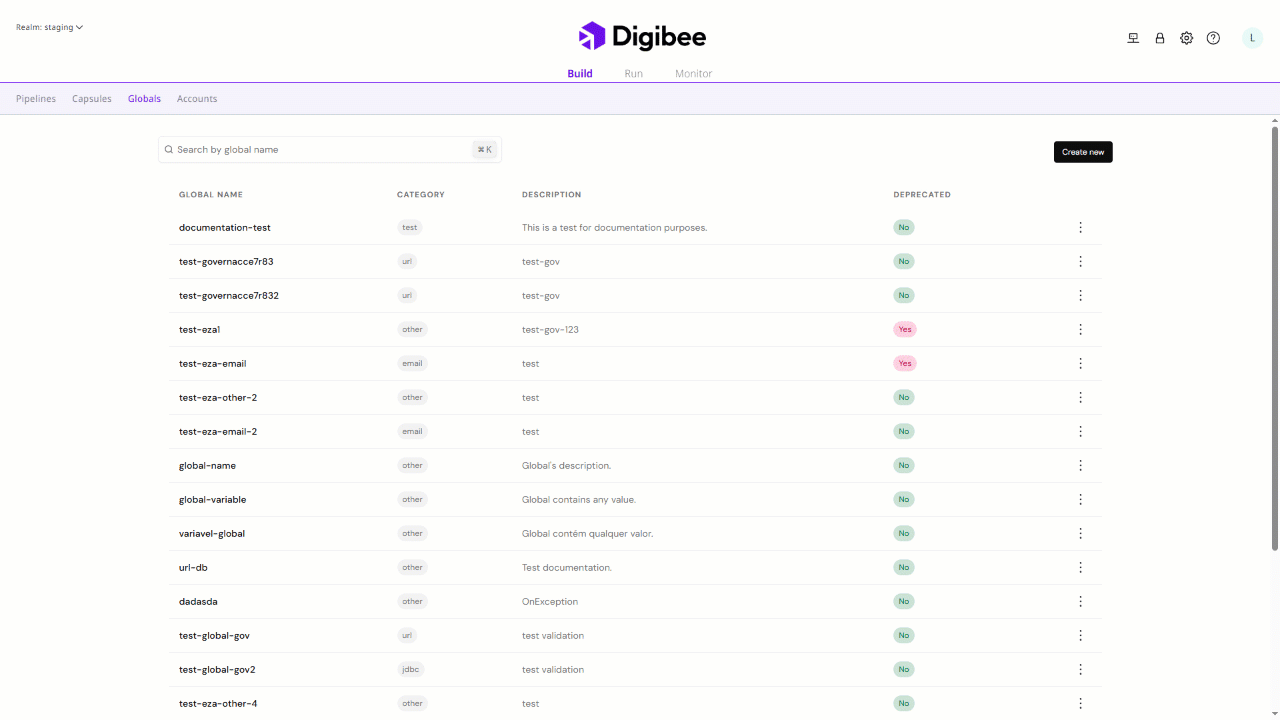Click the search magnifier icon
This screenshot has height=720, width=1280.
tap(169, 150)
